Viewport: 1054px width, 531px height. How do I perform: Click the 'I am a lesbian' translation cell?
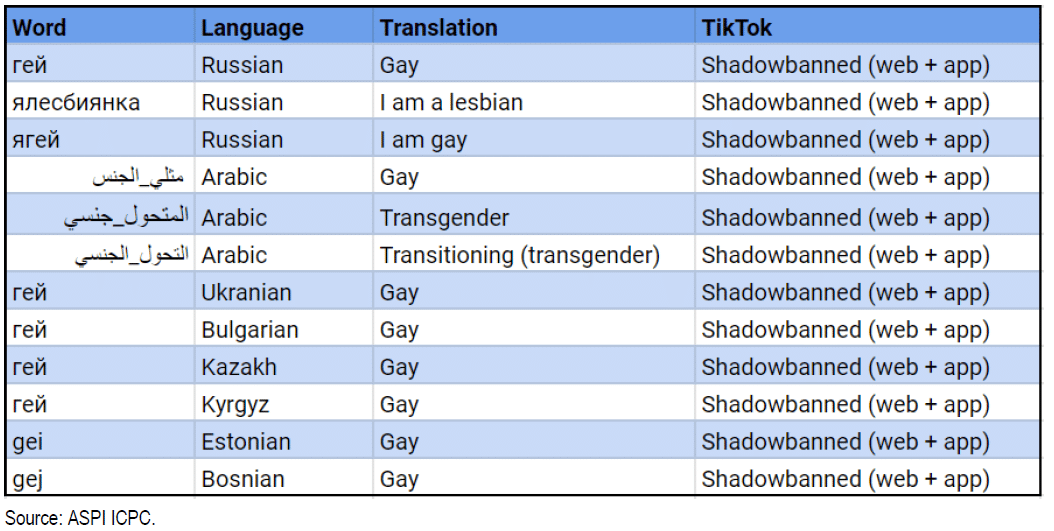[451, 103]
